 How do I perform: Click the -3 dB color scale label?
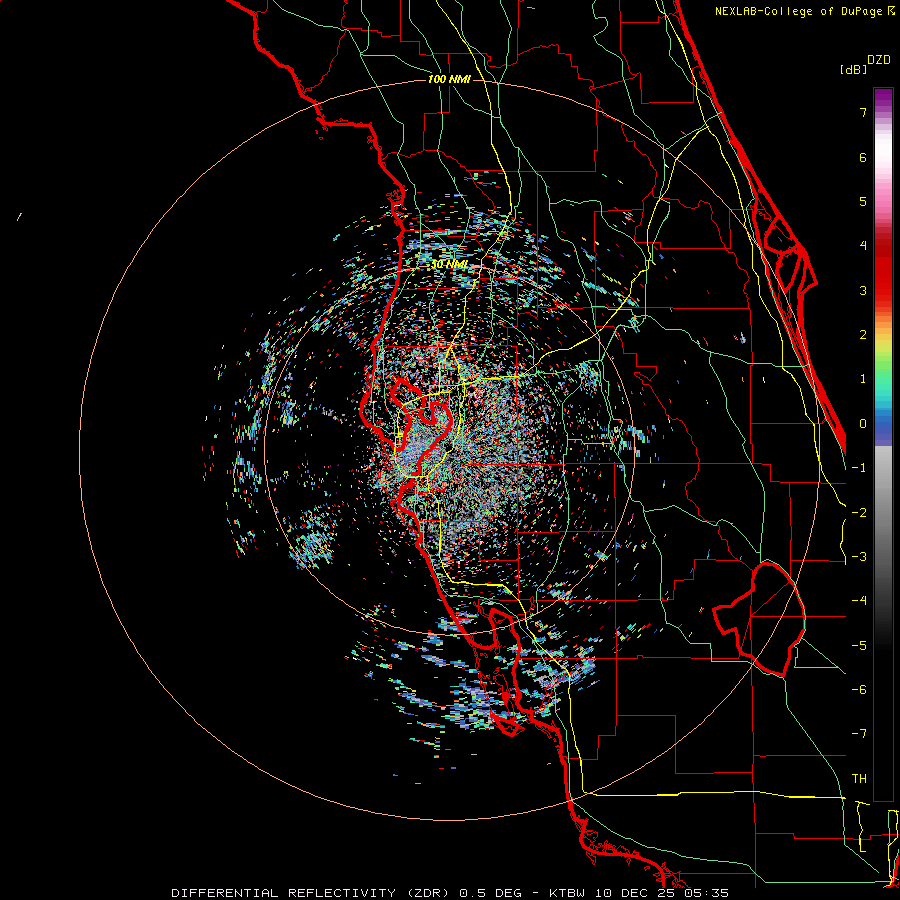coord(859,557)
